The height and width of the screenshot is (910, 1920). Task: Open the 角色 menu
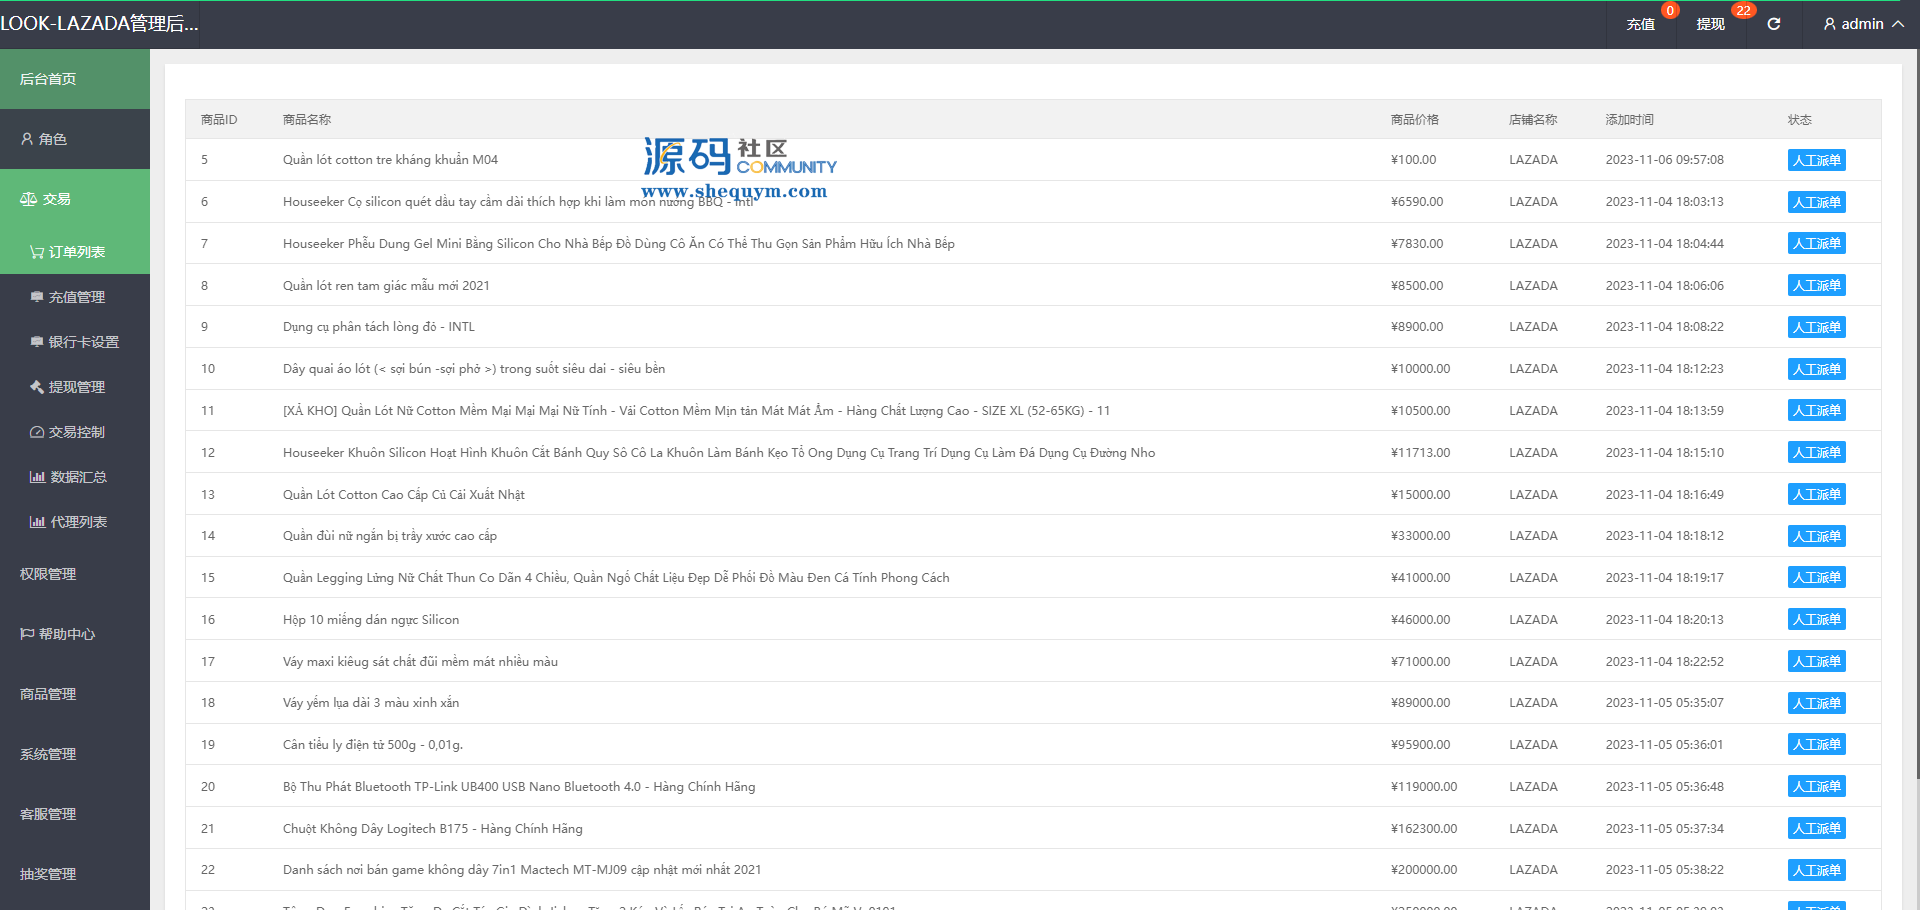click(x=75, y=139)
